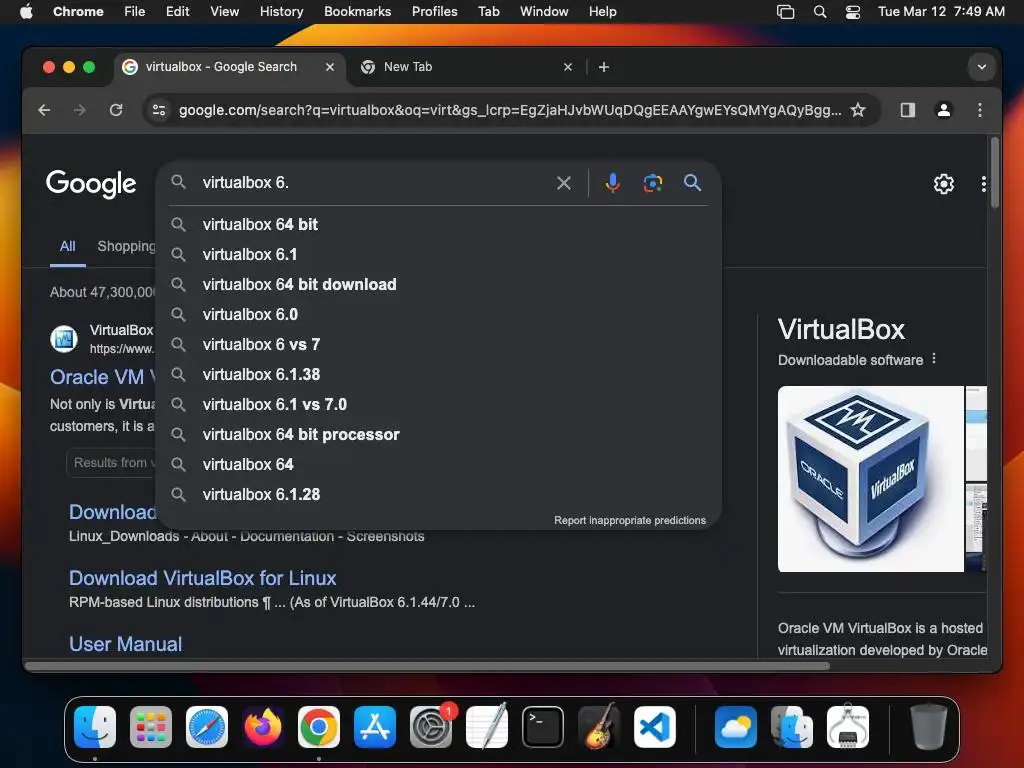Close the New Tab tab
The height and width of the screenshot is (768, 1024).
(x=568, y=67)
